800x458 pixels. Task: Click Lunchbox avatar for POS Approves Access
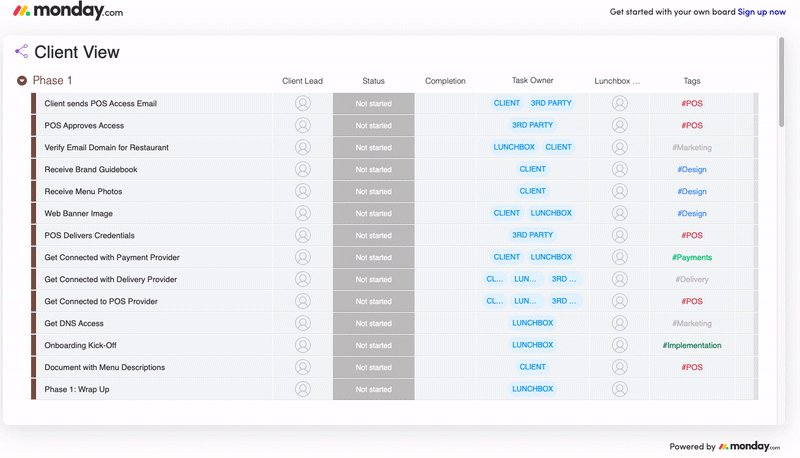click(x=619, y=125)
